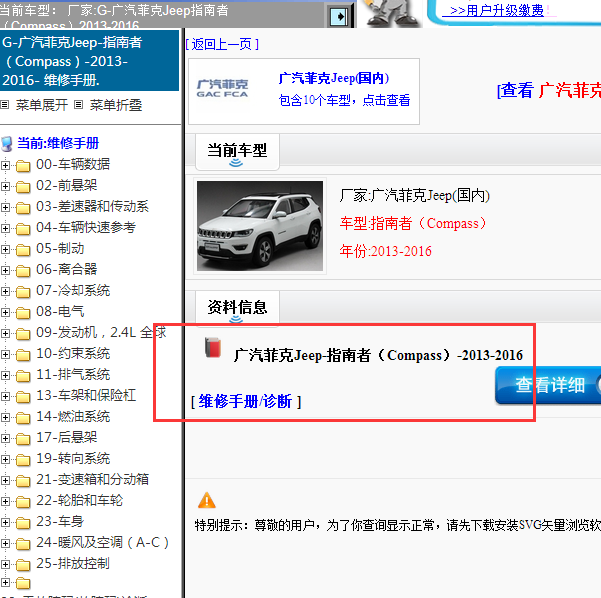This screenshot has height=598, width=601.
Task: Expand the 22-轮胎和车轮 tree node
Action: (5, 501)
